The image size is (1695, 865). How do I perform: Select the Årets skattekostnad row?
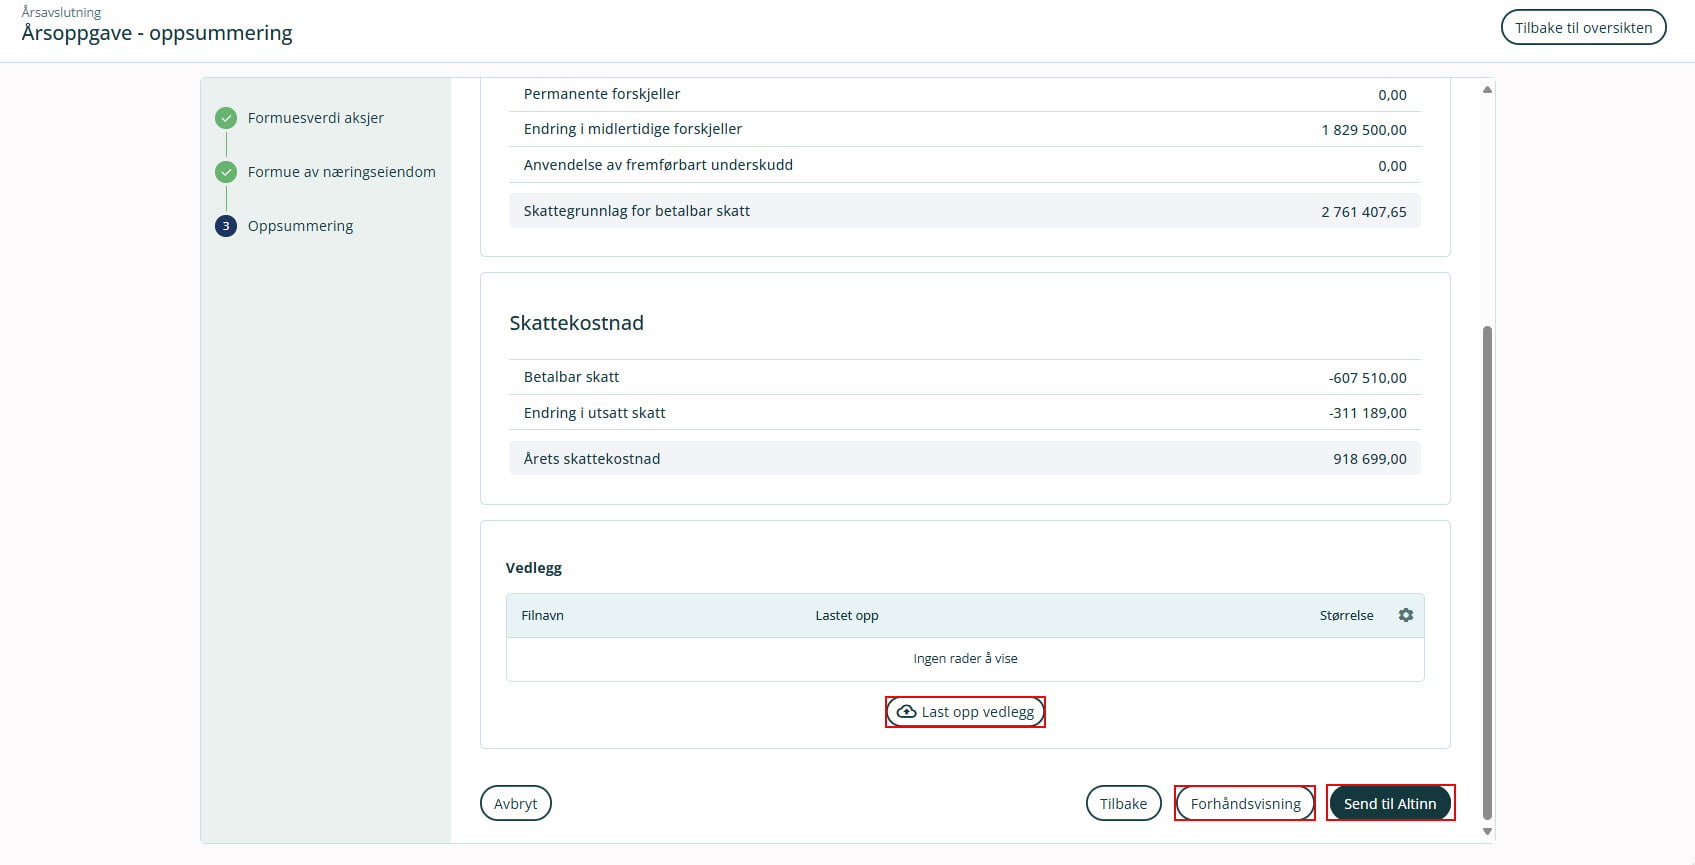pyautogui.click(x=964, y=459)
